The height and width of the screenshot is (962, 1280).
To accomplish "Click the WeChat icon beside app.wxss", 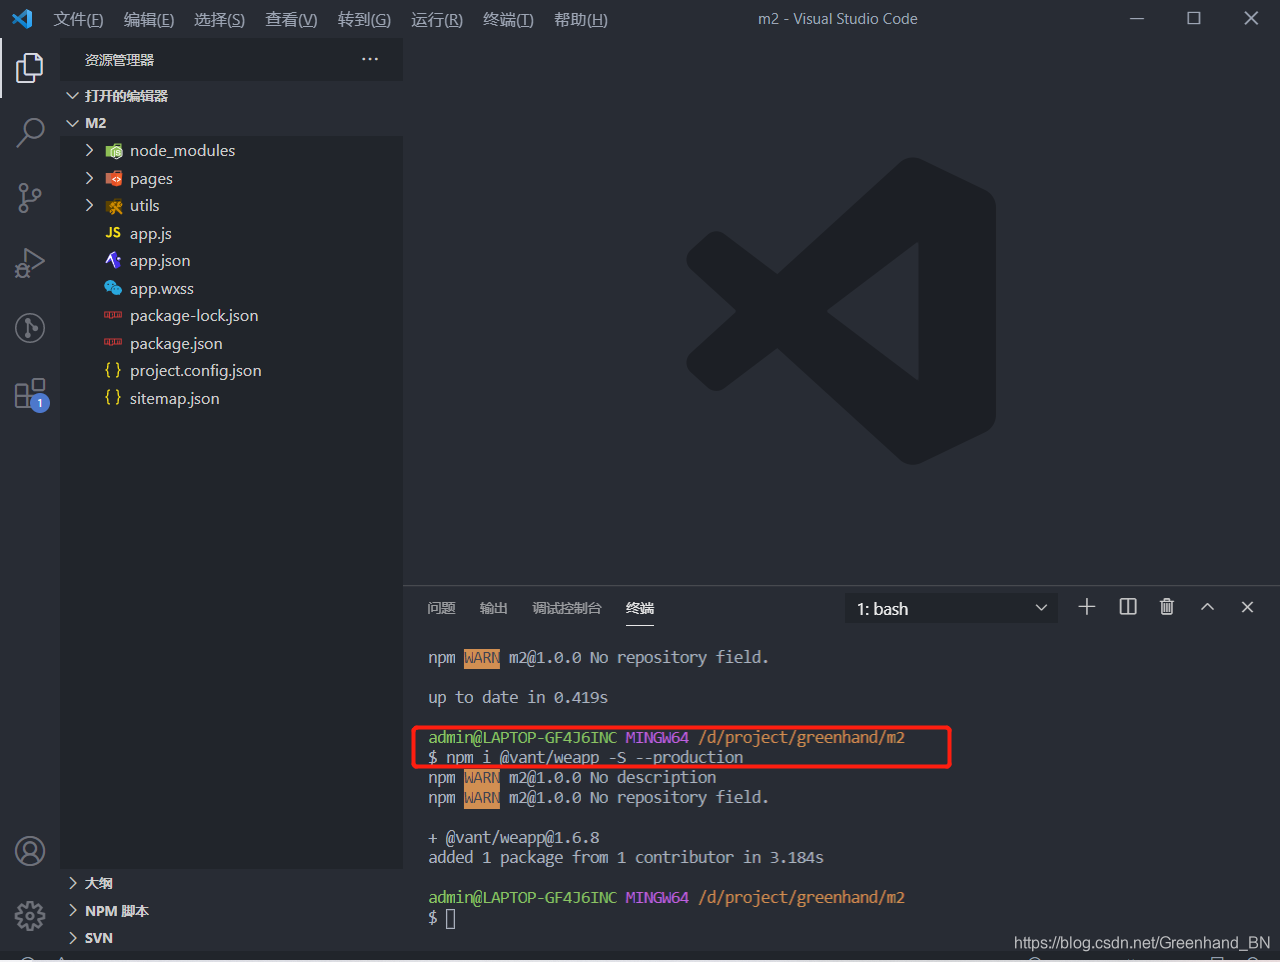I will [x=113, y=288].
